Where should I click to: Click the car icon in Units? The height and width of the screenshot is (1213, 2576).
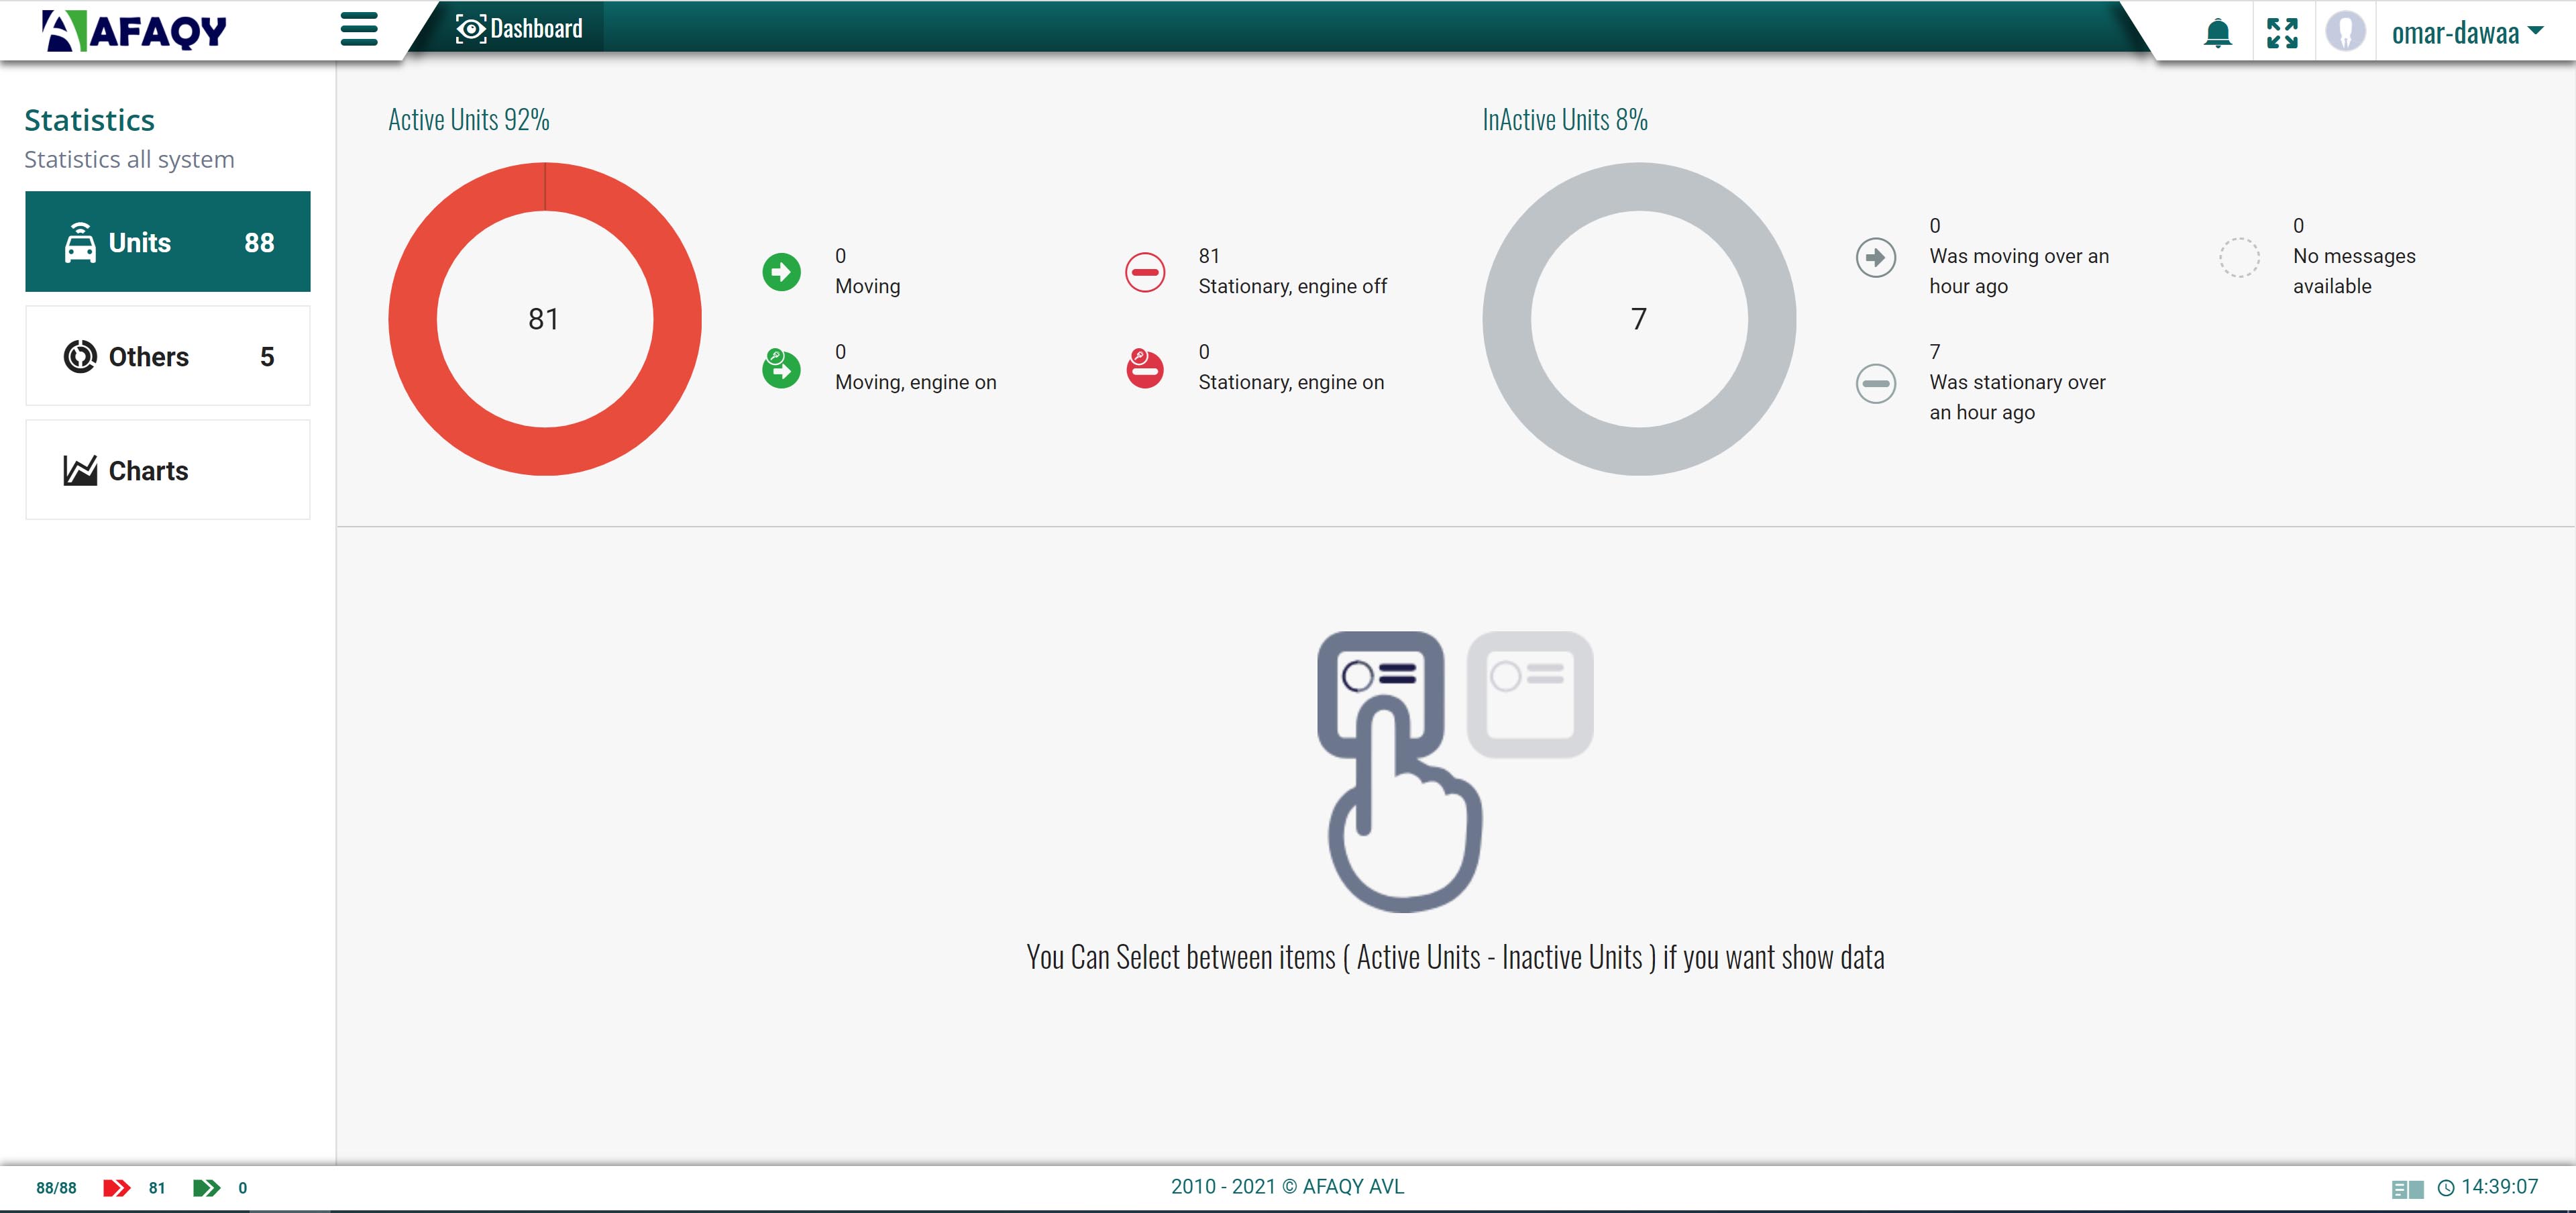coord(80,242)
